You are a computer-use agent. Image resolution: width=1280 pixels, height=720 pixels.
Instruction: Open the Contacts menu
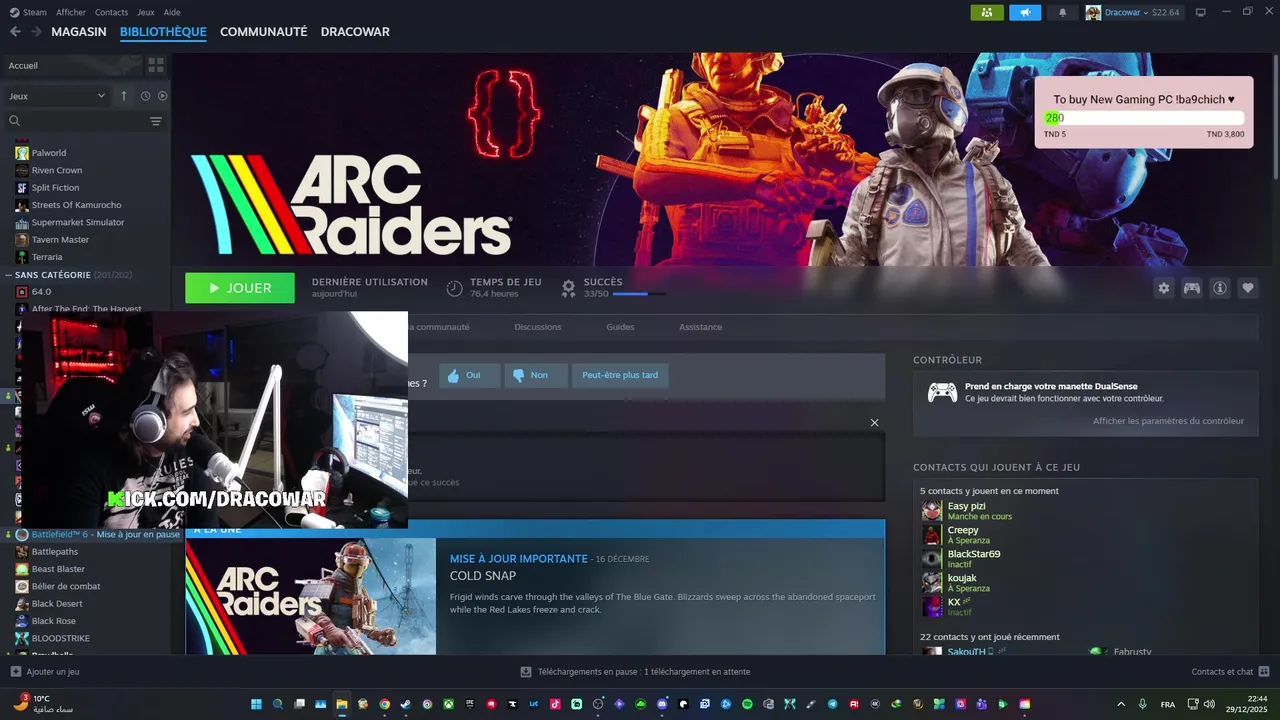(111, 12)
